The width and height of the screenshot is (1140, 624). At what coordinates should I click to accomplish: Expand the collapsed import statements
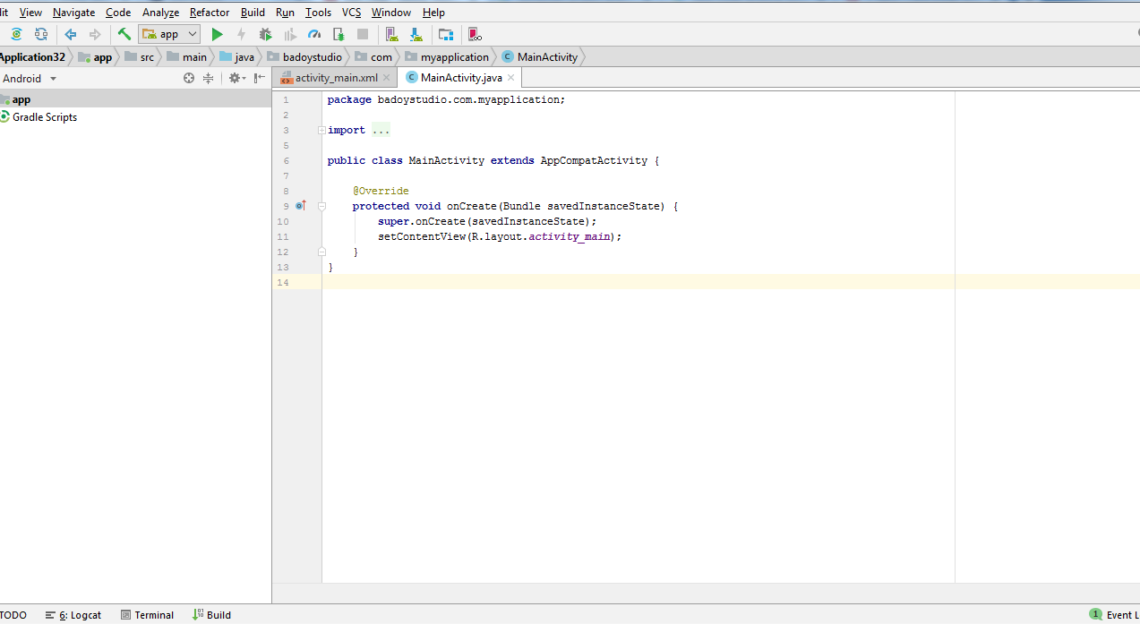pyautogui.click(x=380, y=130)
